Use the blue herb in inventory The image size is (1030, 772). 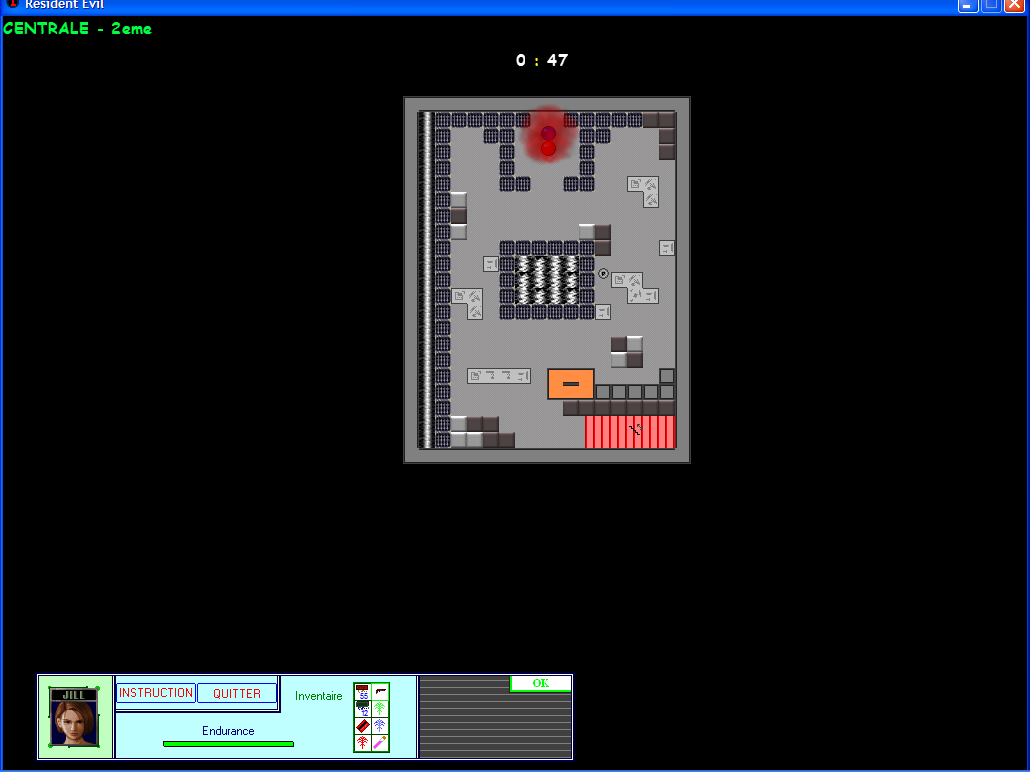pyautogui.click(x=380, y=726)
